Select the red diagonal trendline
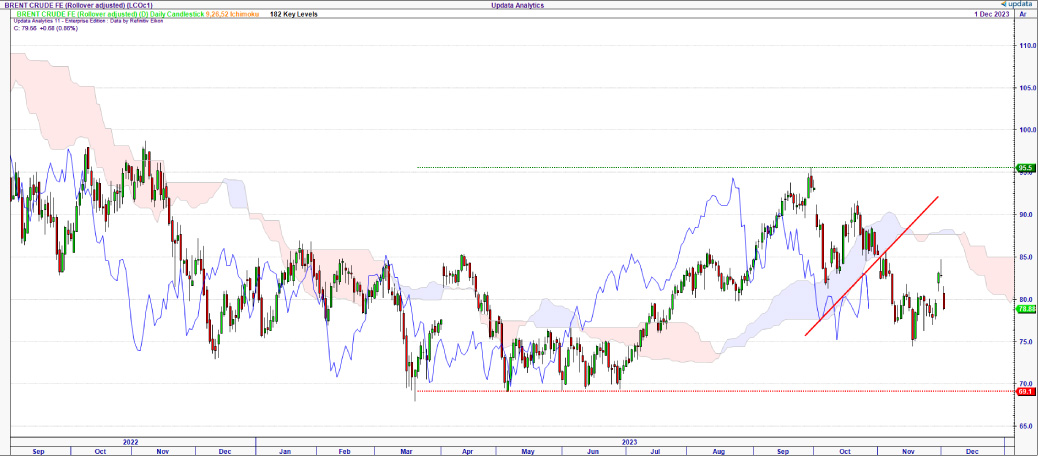The height and width of the screenshot is (456, 1038). pyautogui.click(x=872, y=265)
